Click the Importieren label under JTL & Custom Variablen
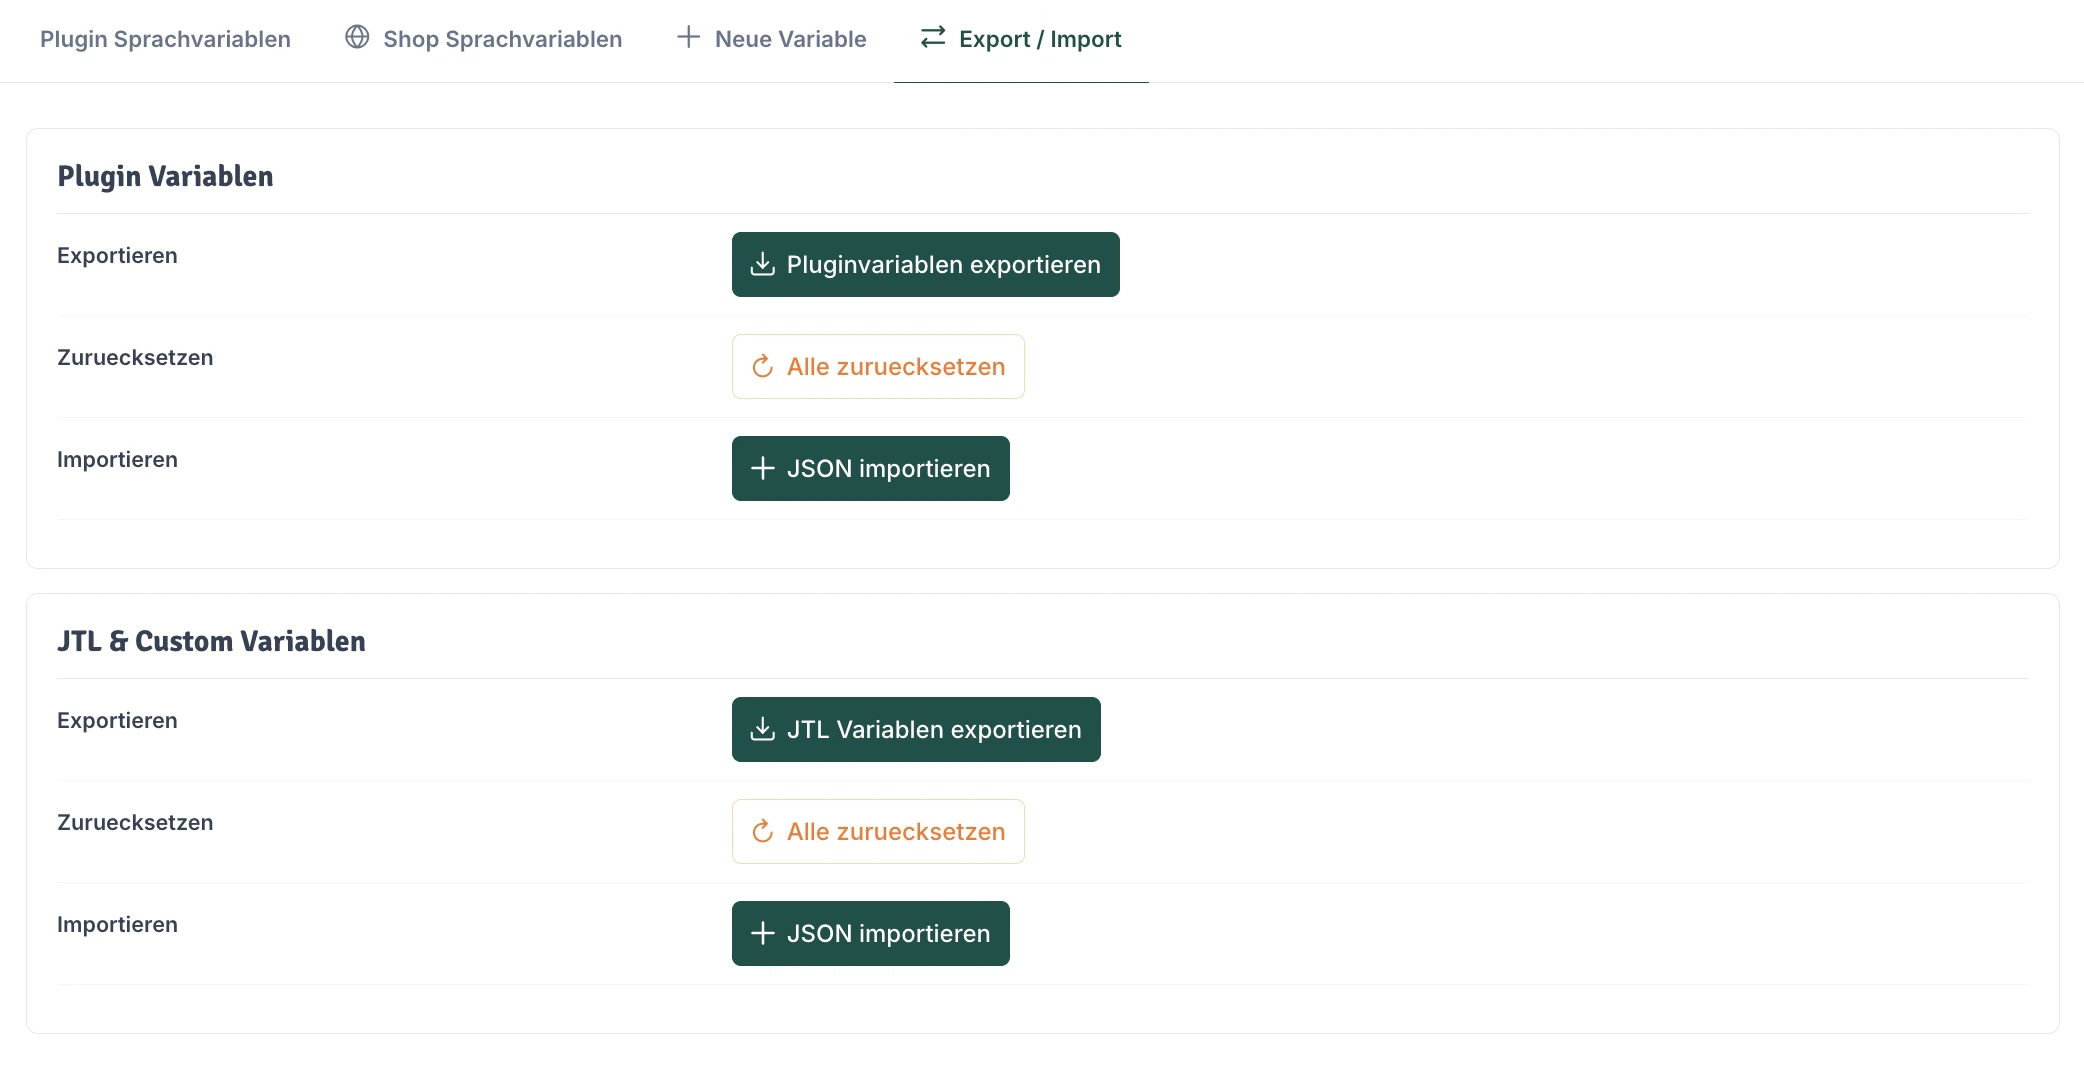Screen dimensions: 2084x1070 pos(117,924)
